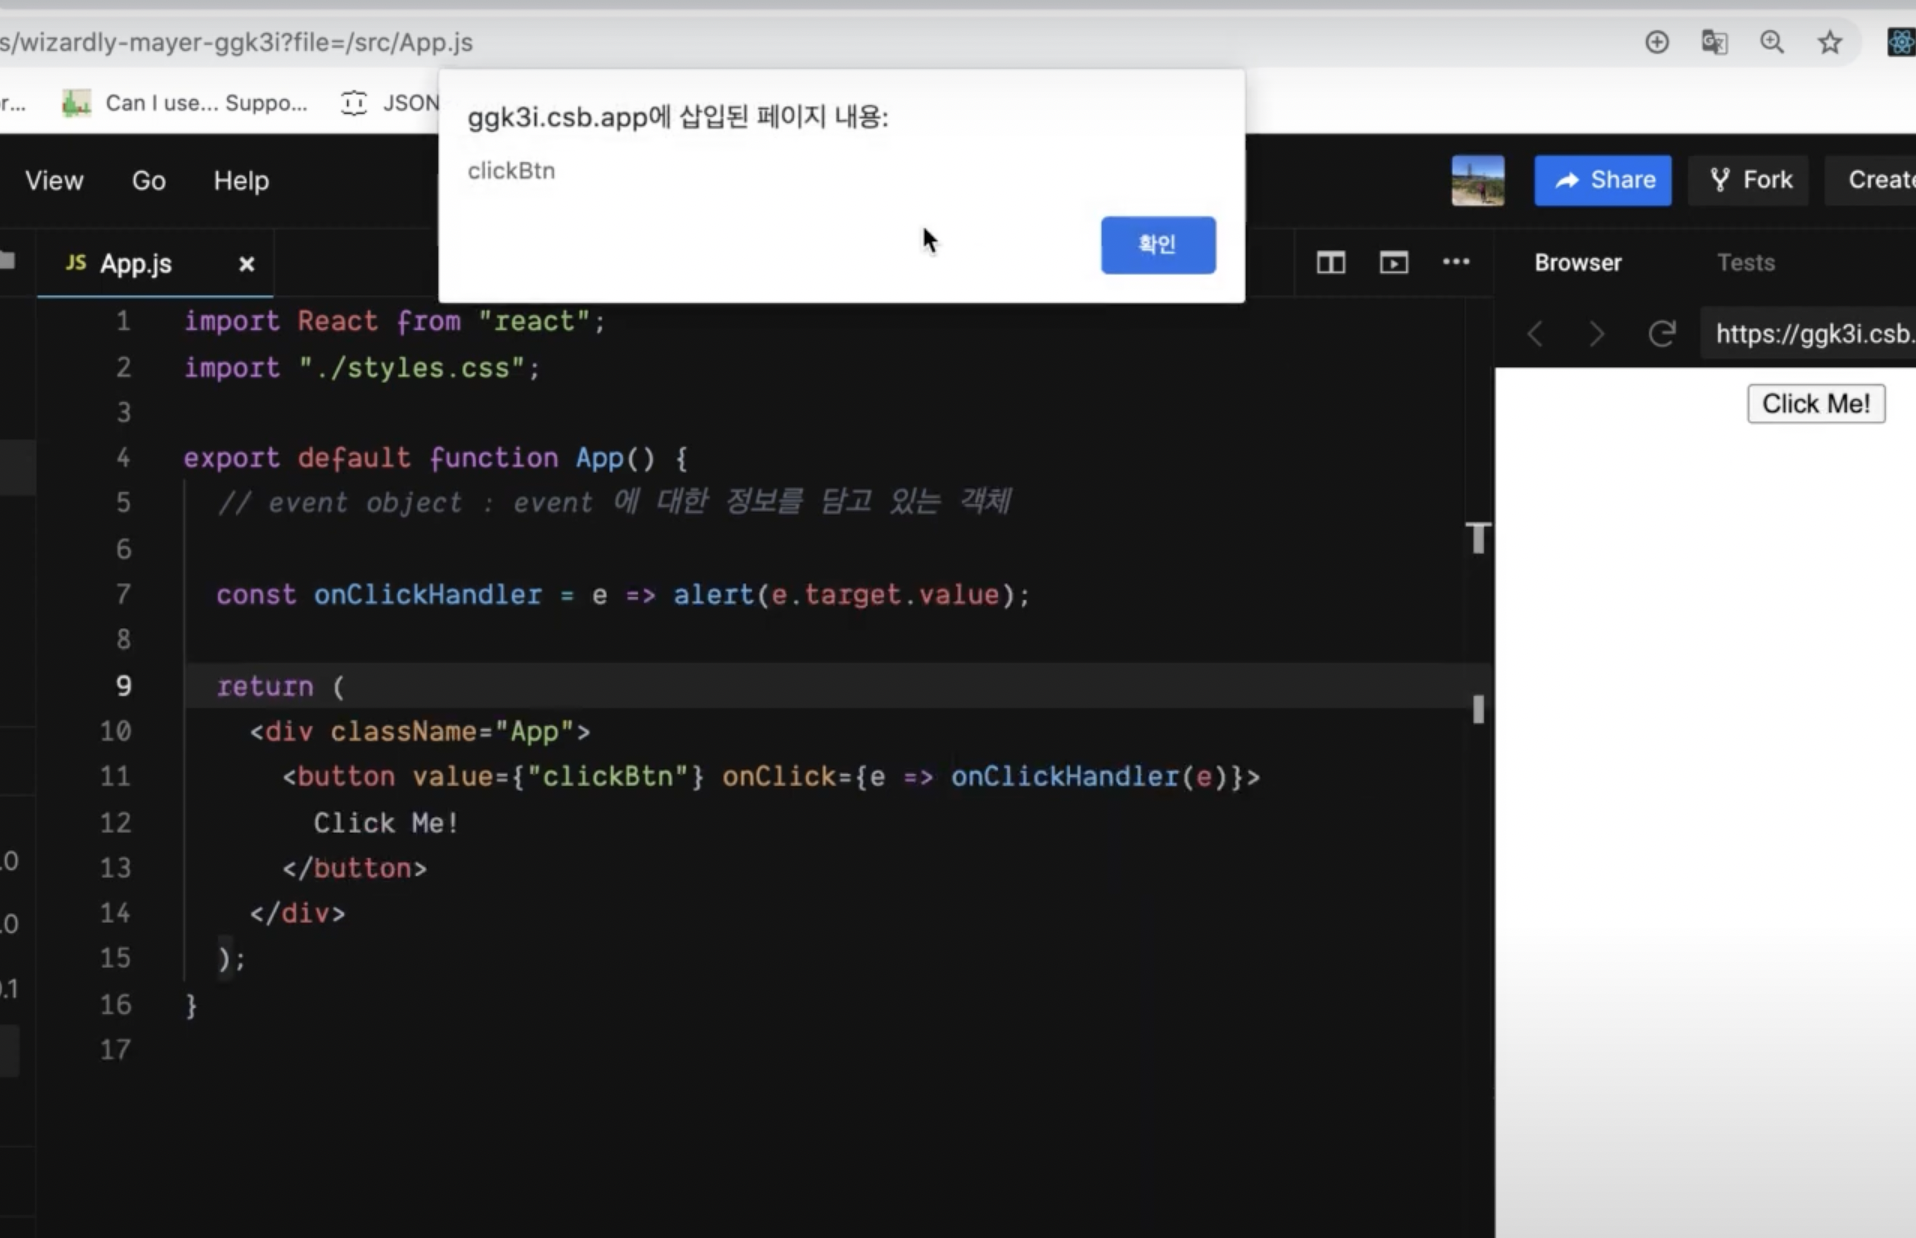
Task: Select the Browser tab
Action: pos(1576,262)
